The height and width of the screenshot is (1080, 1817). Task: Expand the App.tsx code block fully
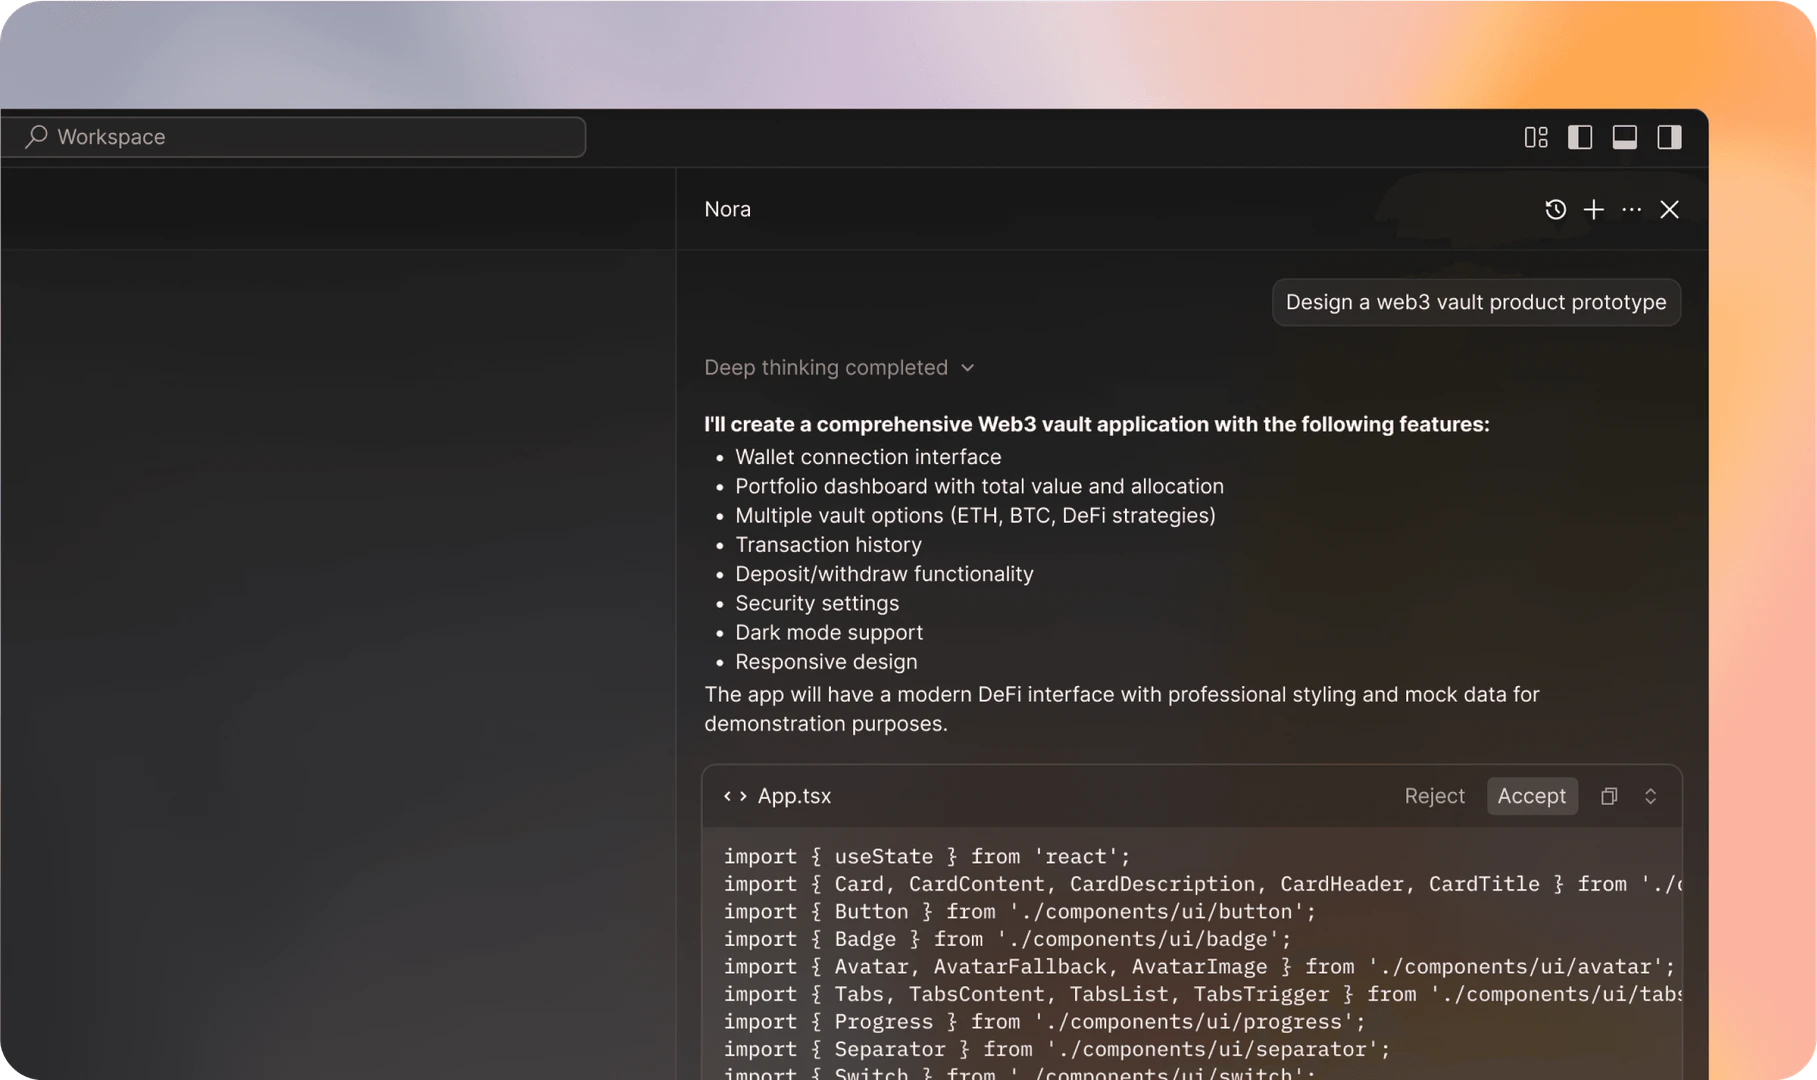click(1650, 796)
